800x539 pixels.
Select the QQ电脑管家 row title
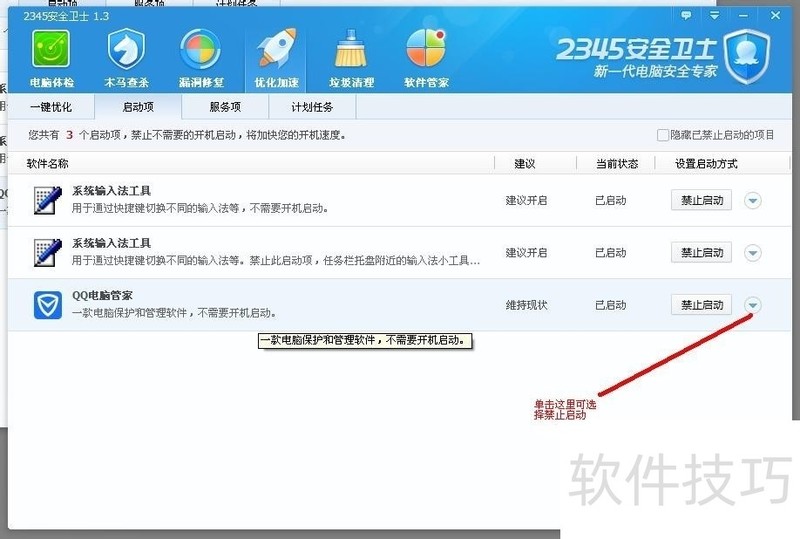pos(102,296)
